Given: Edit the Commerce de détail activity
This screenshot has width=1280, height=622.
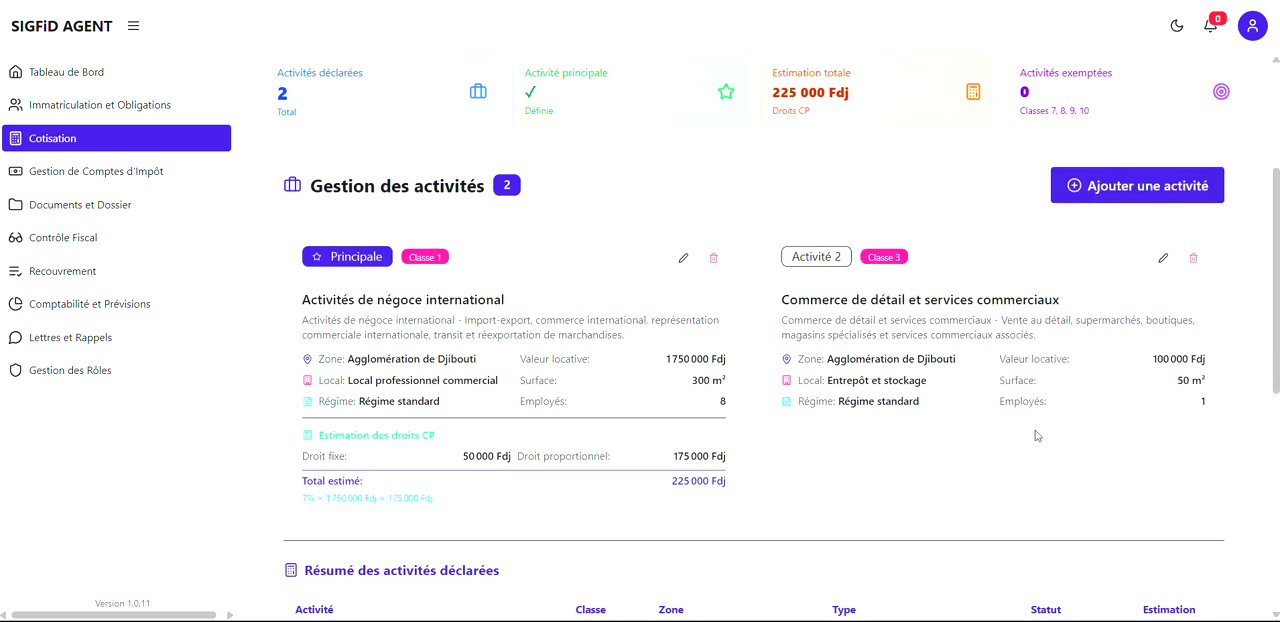Looking at the screenshot, I should [1163, 258].
